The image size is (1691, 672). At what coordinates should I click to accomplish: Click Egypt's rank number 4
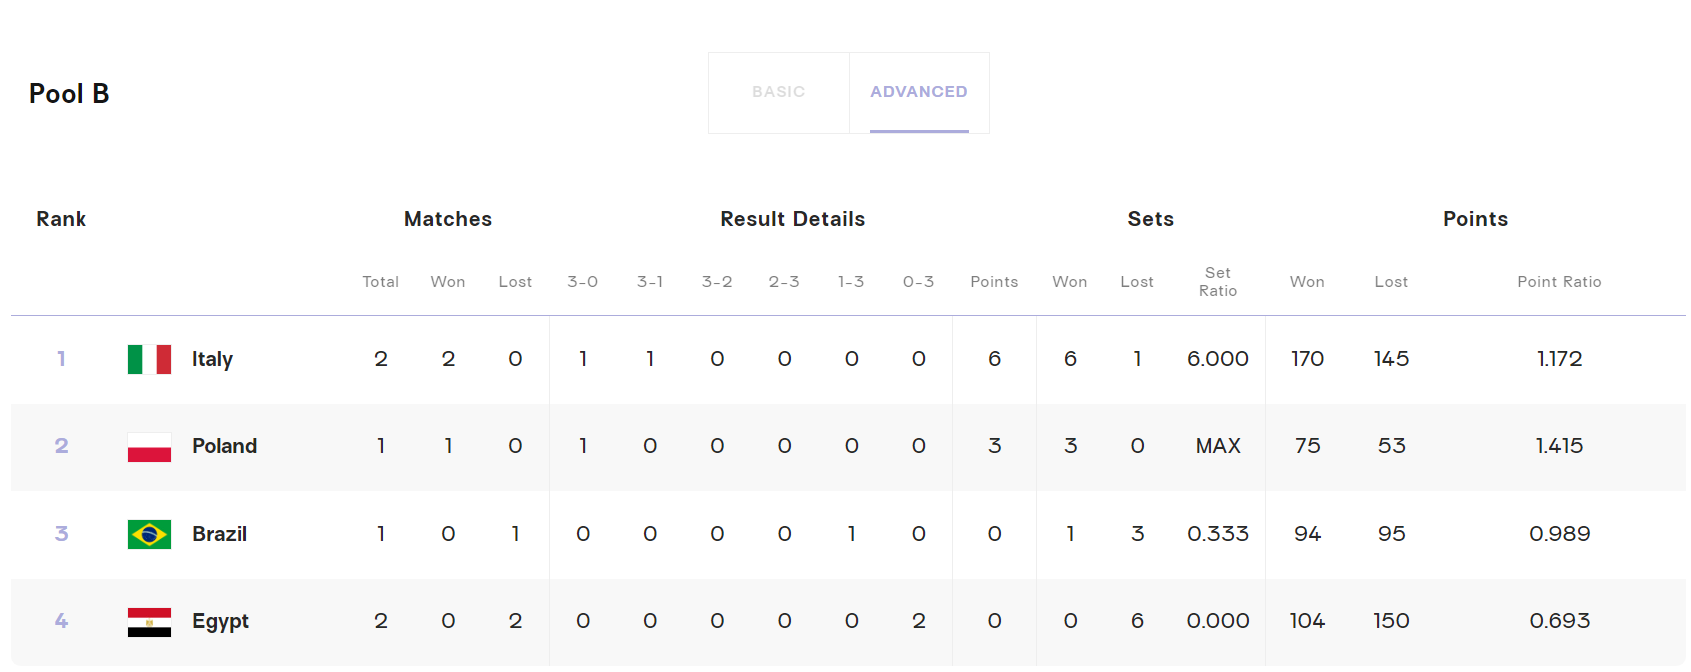point(61,621)
